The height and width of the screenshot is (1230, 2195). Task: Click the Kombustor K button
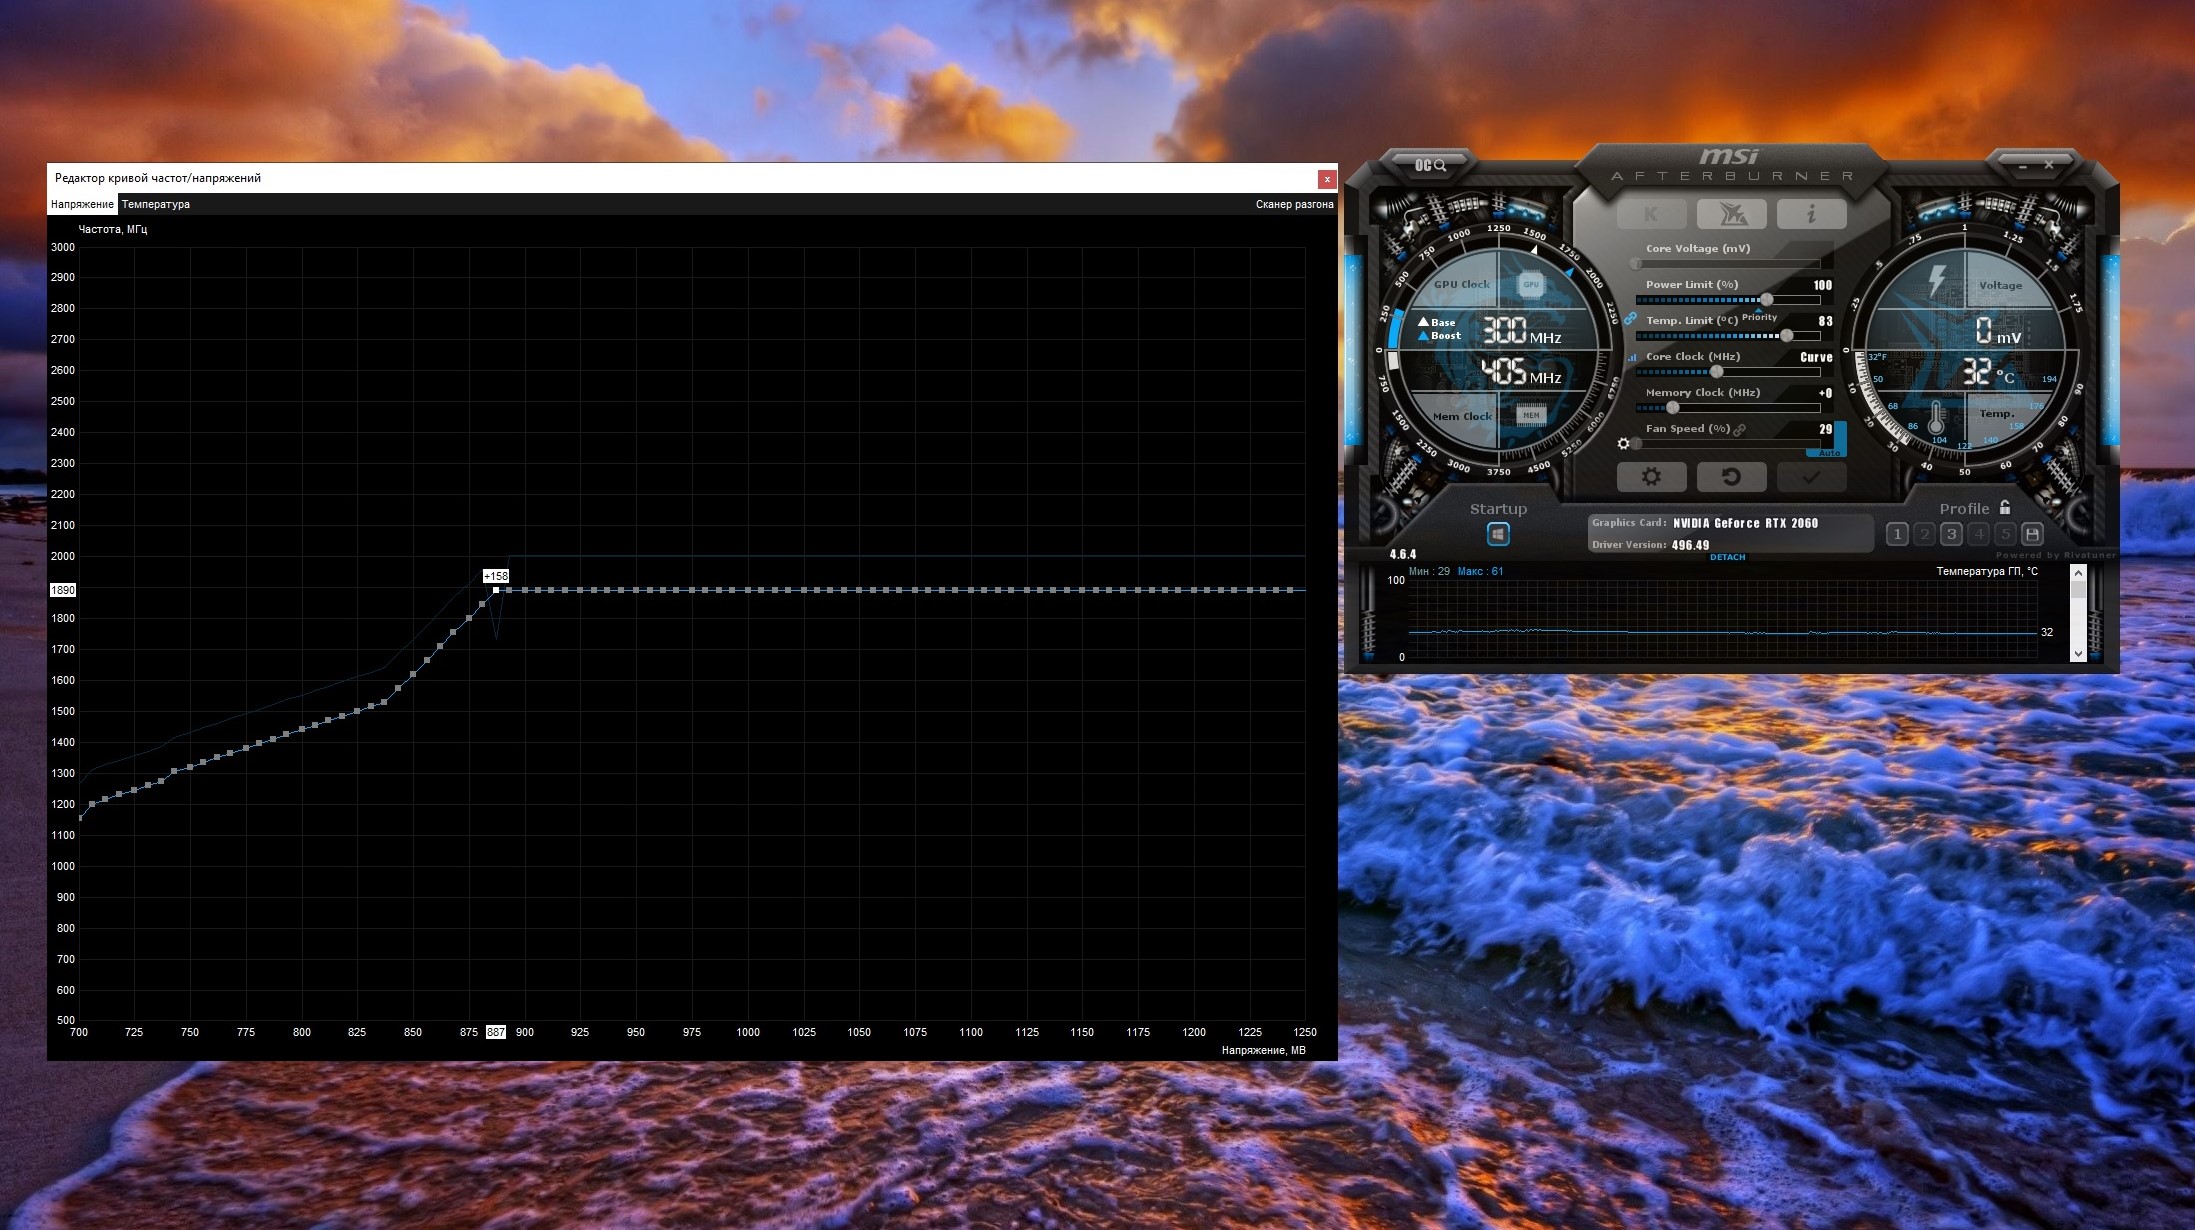pos(1651,213)
